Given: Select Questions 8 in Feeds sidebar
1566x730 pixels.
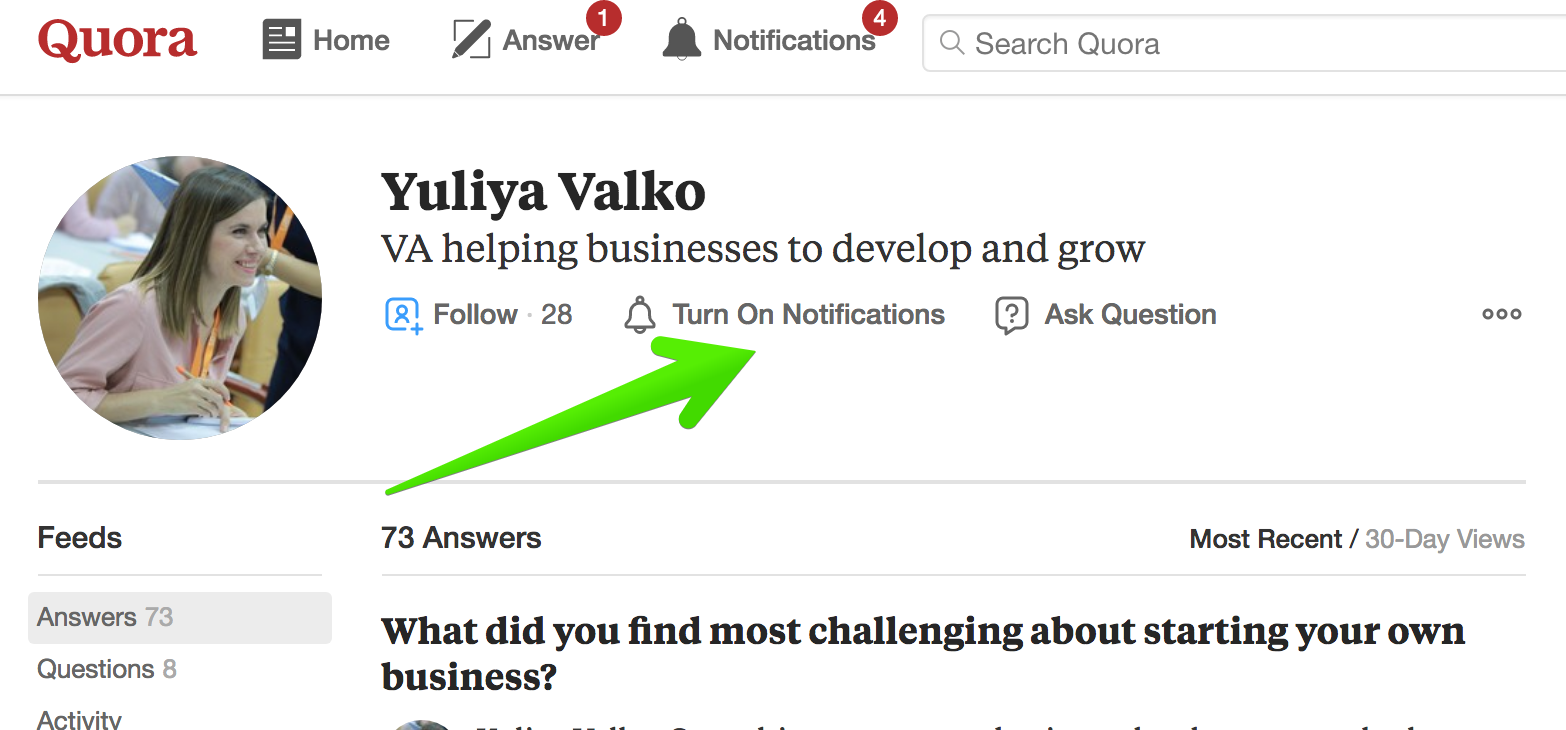Looking at the screenshot, I should pyautogui.click(x=107, y=669).
